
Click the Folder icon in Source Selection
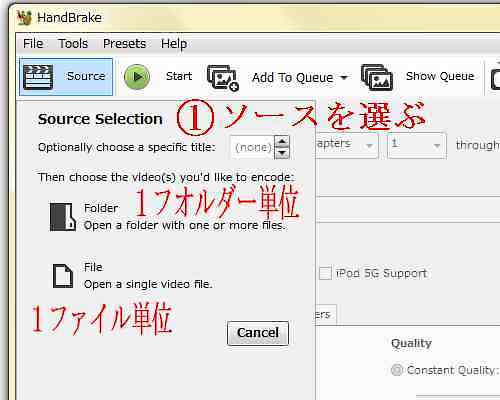pos(62,217)
